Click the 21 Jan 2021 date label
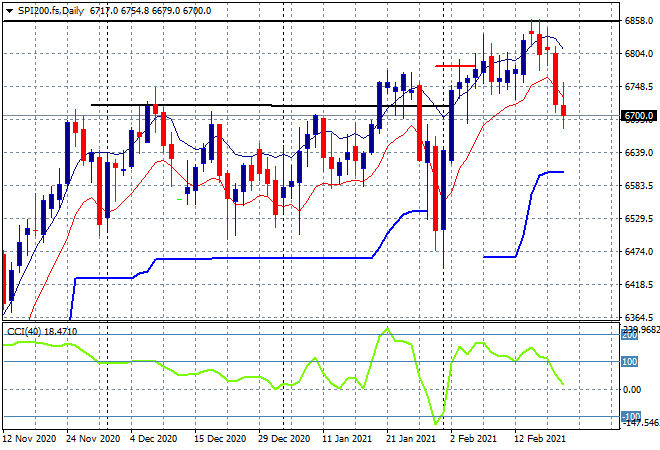Screen dimensions: 660x450 tap(411, 439)
